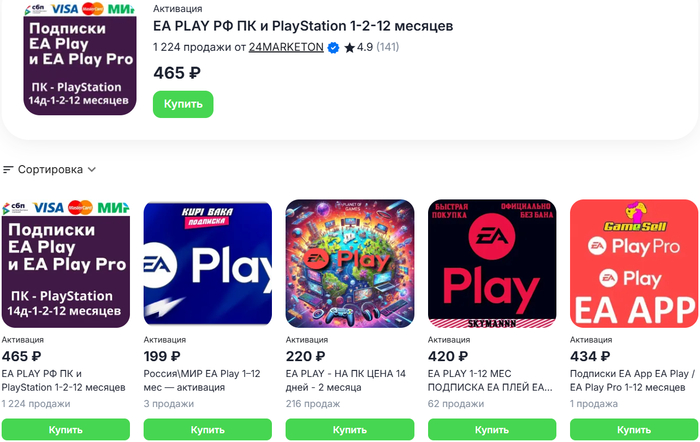The image size is (700, 442).
Task: Click the 141 reviews count
Action: tap(387, 47)
